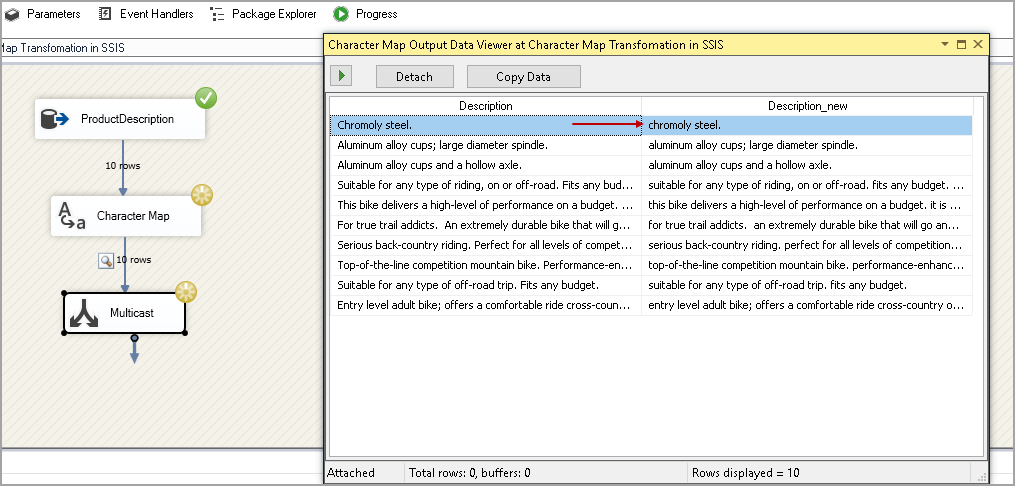This screenshot has height=486, width=1015.
Task: Click the Description_new column header
Action: 807,106
